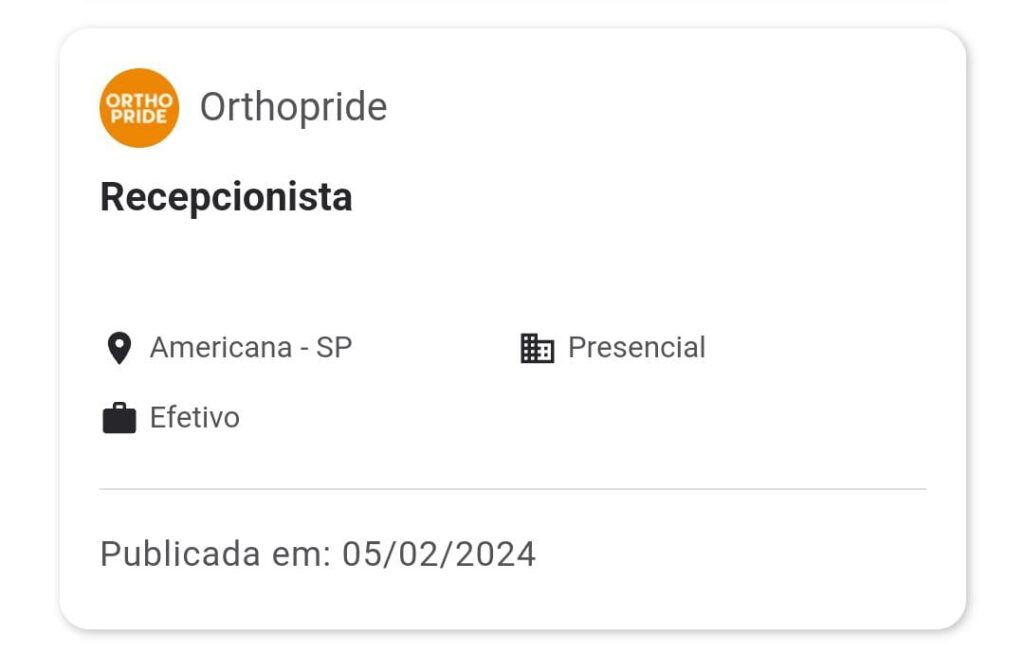This screenshot has width=1024, height=654.
Task: Click the date 05/02/2024
Action: coord(439,555)
